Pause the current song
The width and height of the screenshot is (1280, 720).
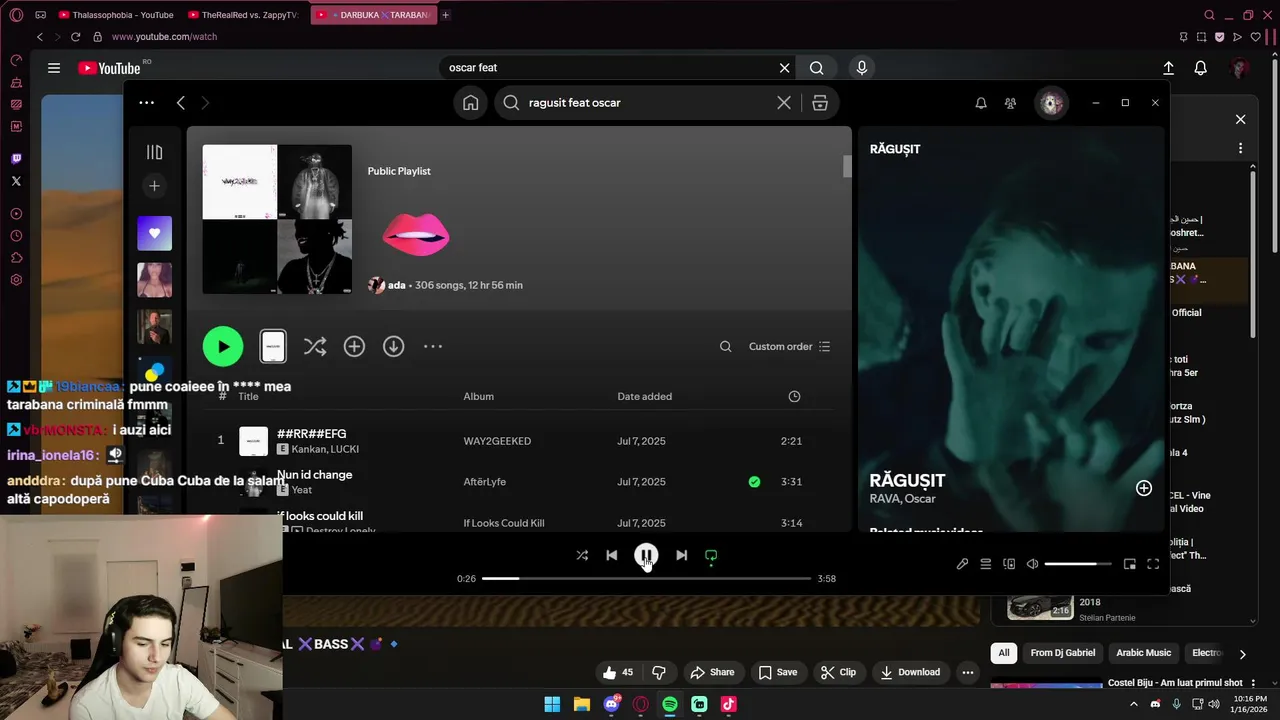tap(646, 555)
